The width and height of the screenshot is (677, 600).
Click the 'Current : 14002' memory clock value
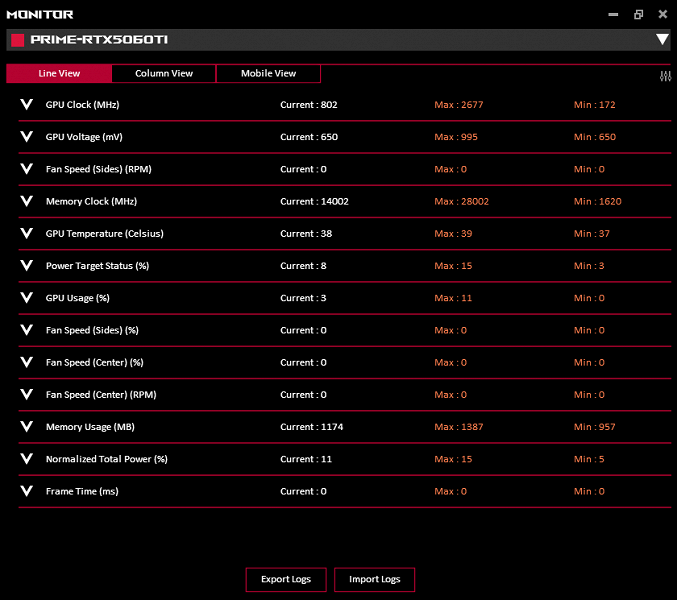tap(314, 202)
